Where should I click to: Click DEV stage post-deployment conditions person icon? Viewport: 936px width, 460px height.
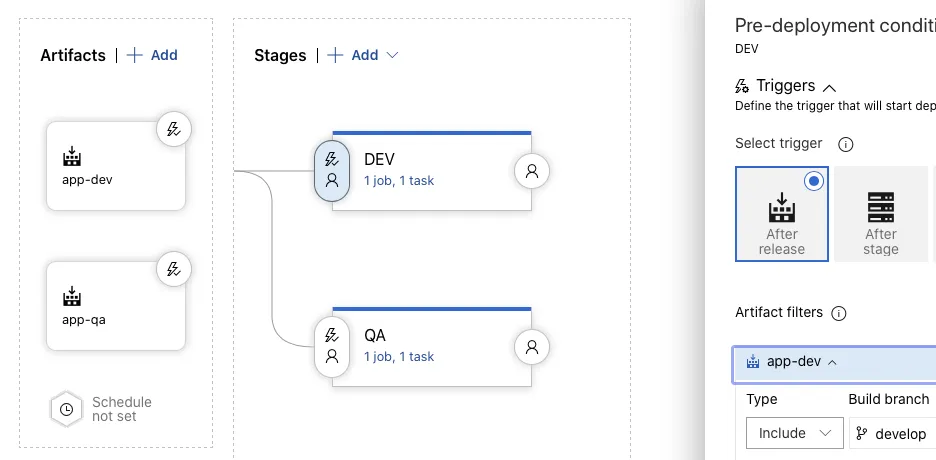point(532,171)
